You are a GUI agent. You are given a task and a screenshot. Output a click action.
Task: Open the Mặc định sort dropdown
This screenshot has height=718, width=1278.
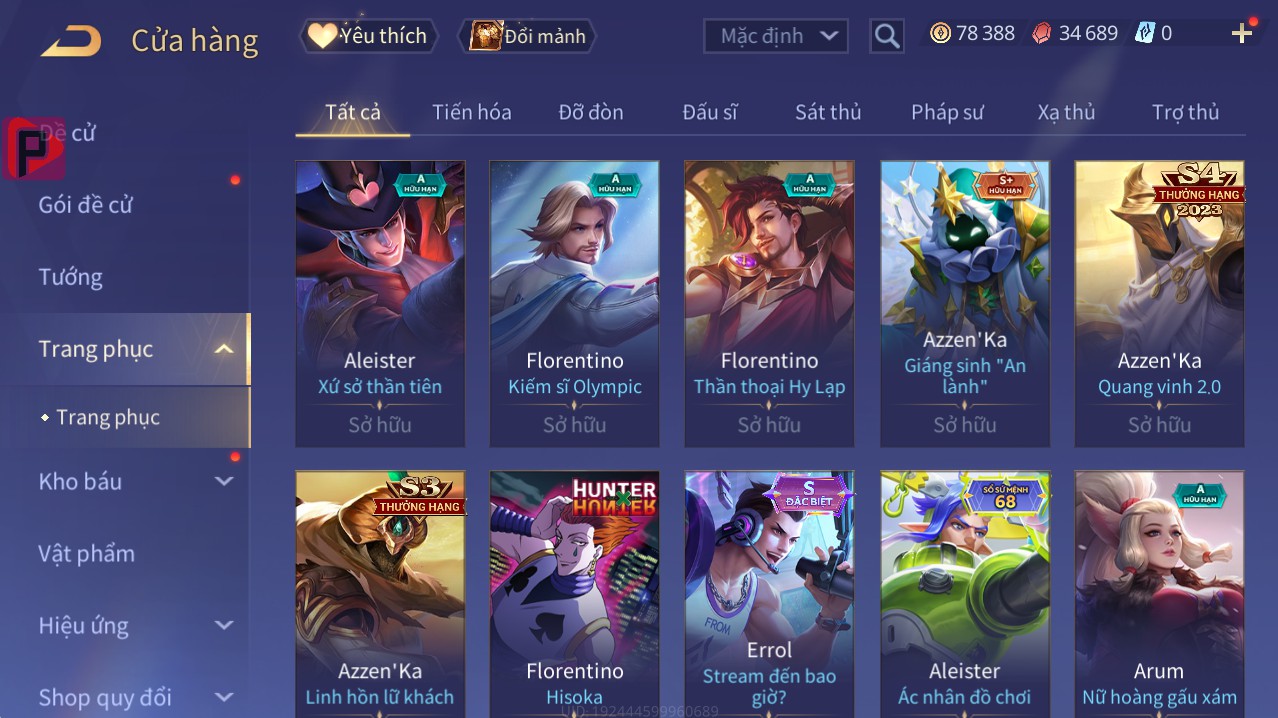pyautogui.click(x=776, y=36)
